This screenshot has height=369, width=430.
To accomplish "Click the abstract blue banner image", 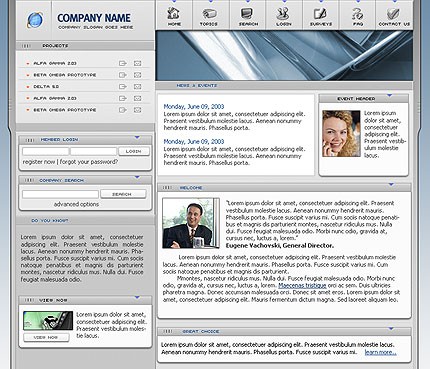I will 284,55.
